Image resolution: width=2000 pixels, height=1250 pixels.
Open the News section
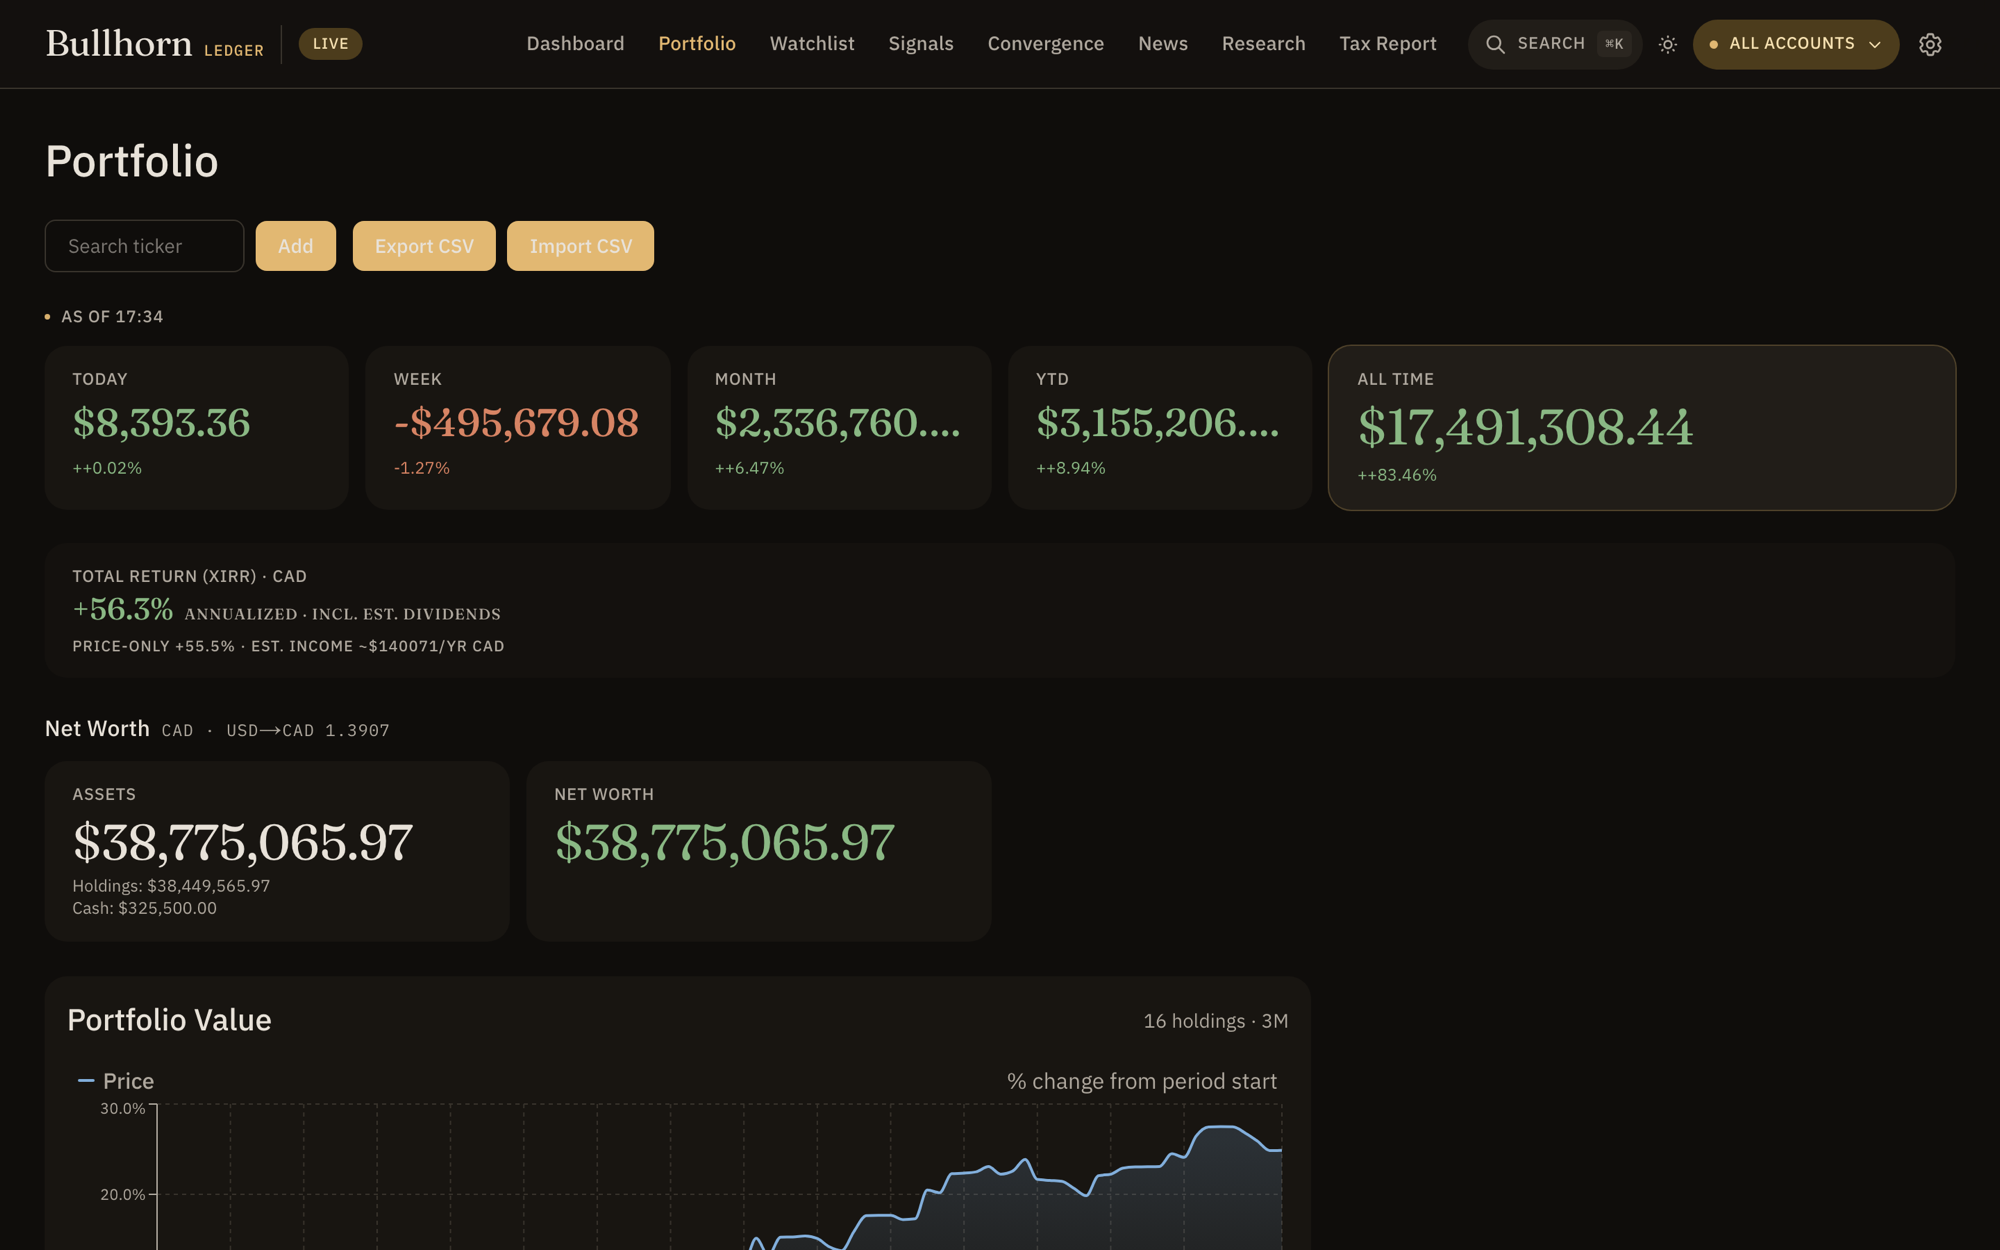[1163, 44]
